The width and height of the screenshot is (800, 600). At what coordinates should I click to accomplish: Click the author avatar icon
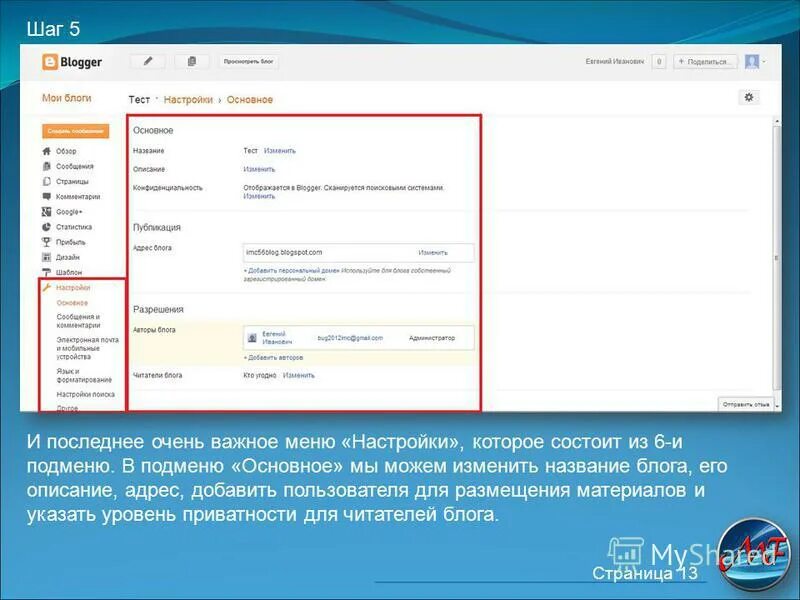[252, 338]
